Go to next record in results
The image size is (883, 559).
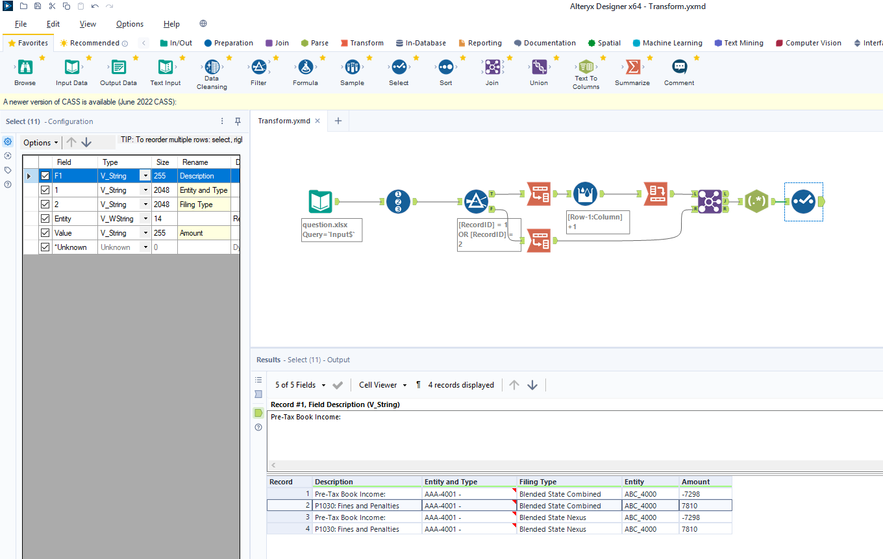[x=532, y=385]
